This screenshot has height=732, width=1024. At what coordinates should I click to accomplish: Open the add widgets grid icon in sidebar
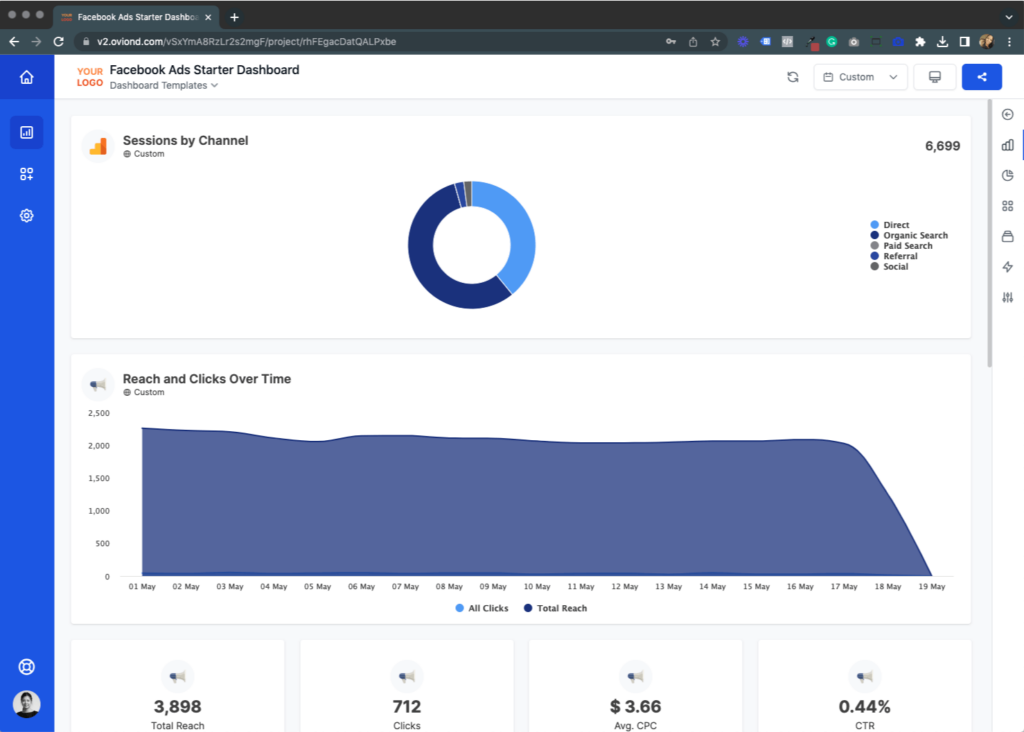[26, 174]
